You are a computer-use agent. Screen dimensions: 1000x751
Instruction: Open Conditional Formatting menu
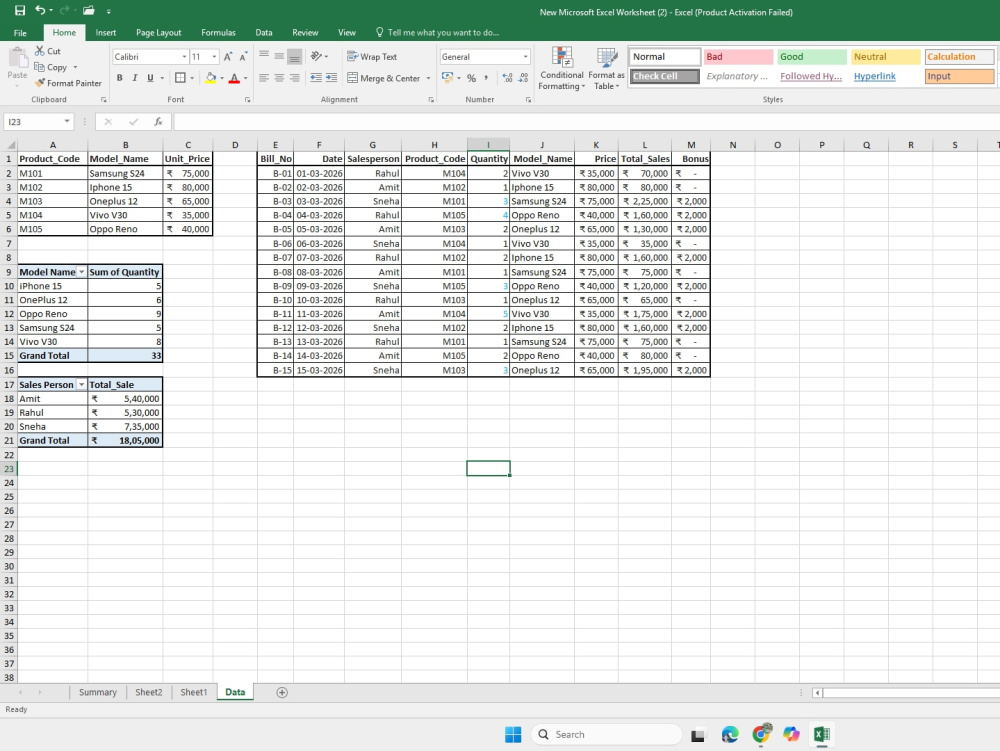point(562,68)
